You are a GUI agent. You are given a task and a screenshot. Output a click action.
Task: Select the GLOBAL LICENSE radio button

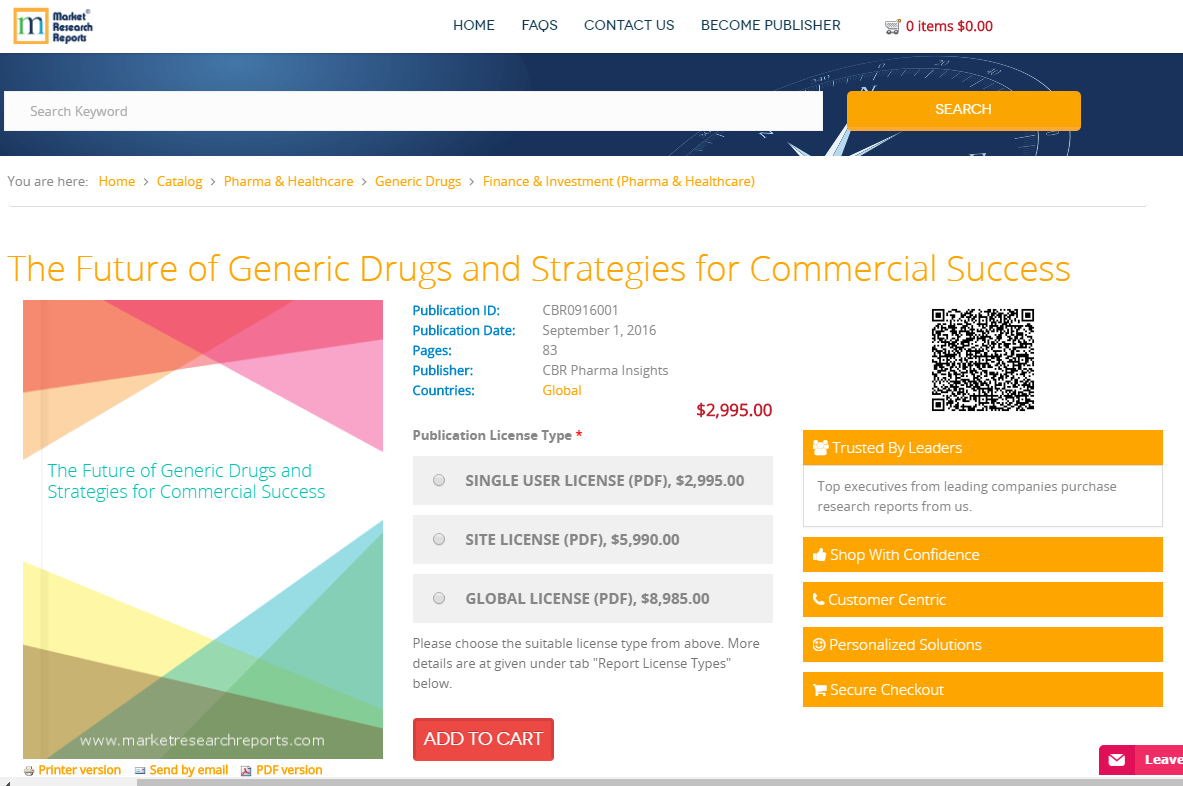(x=438, y=597)
